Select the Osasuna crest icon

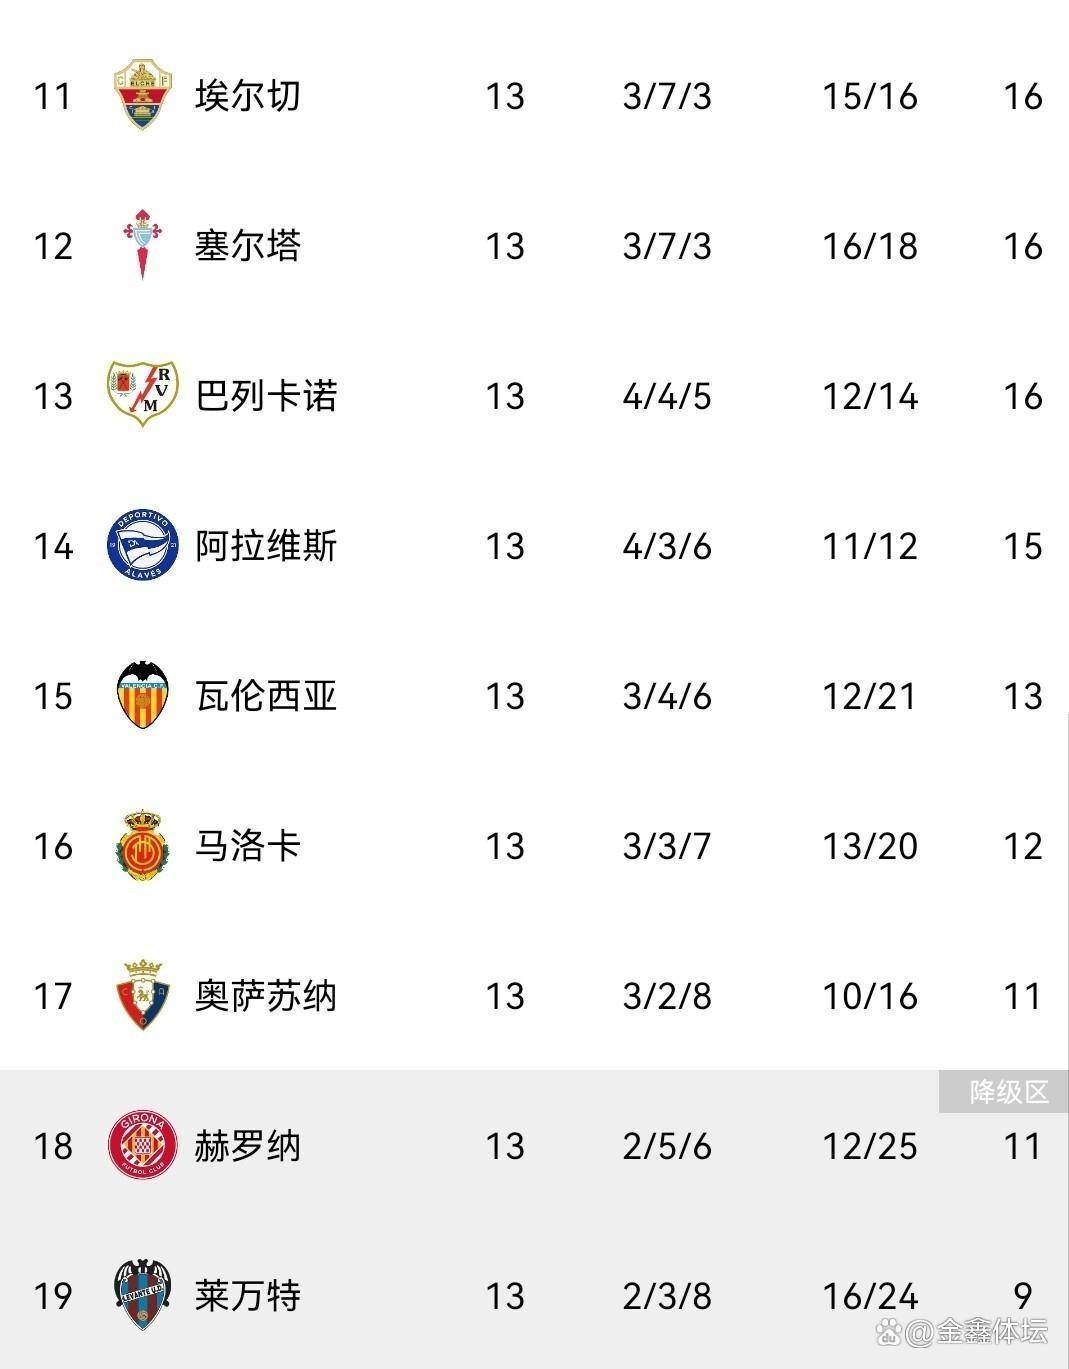click(142, 995)
